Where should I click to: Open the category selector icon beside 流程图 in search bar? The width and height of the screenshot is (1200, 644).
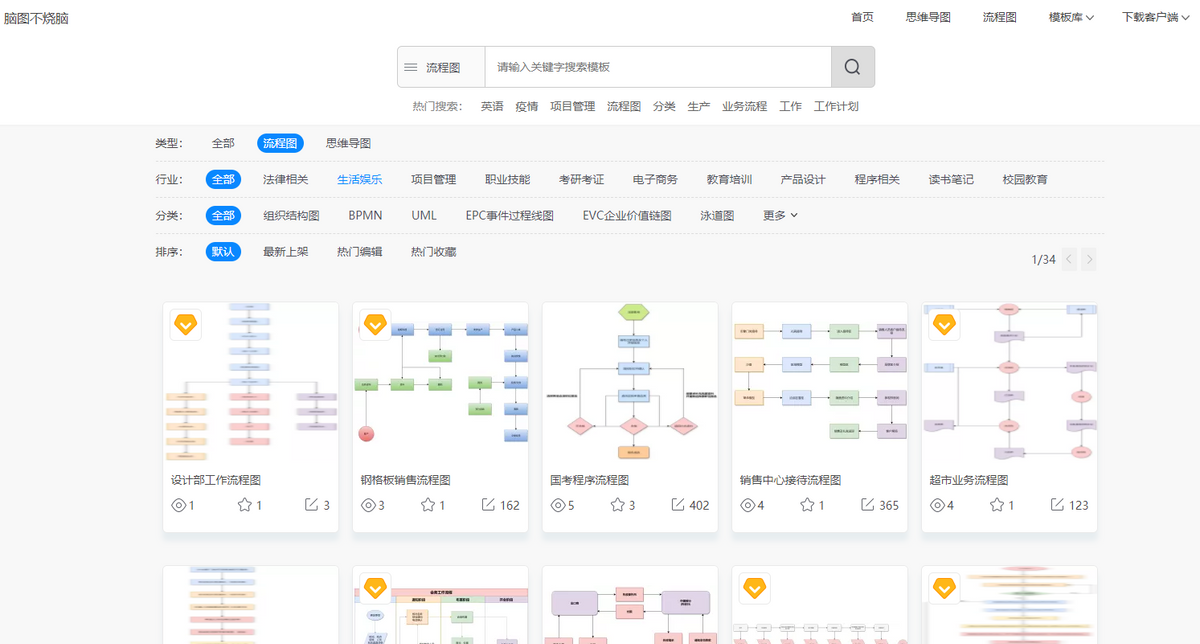coord(411,66)
